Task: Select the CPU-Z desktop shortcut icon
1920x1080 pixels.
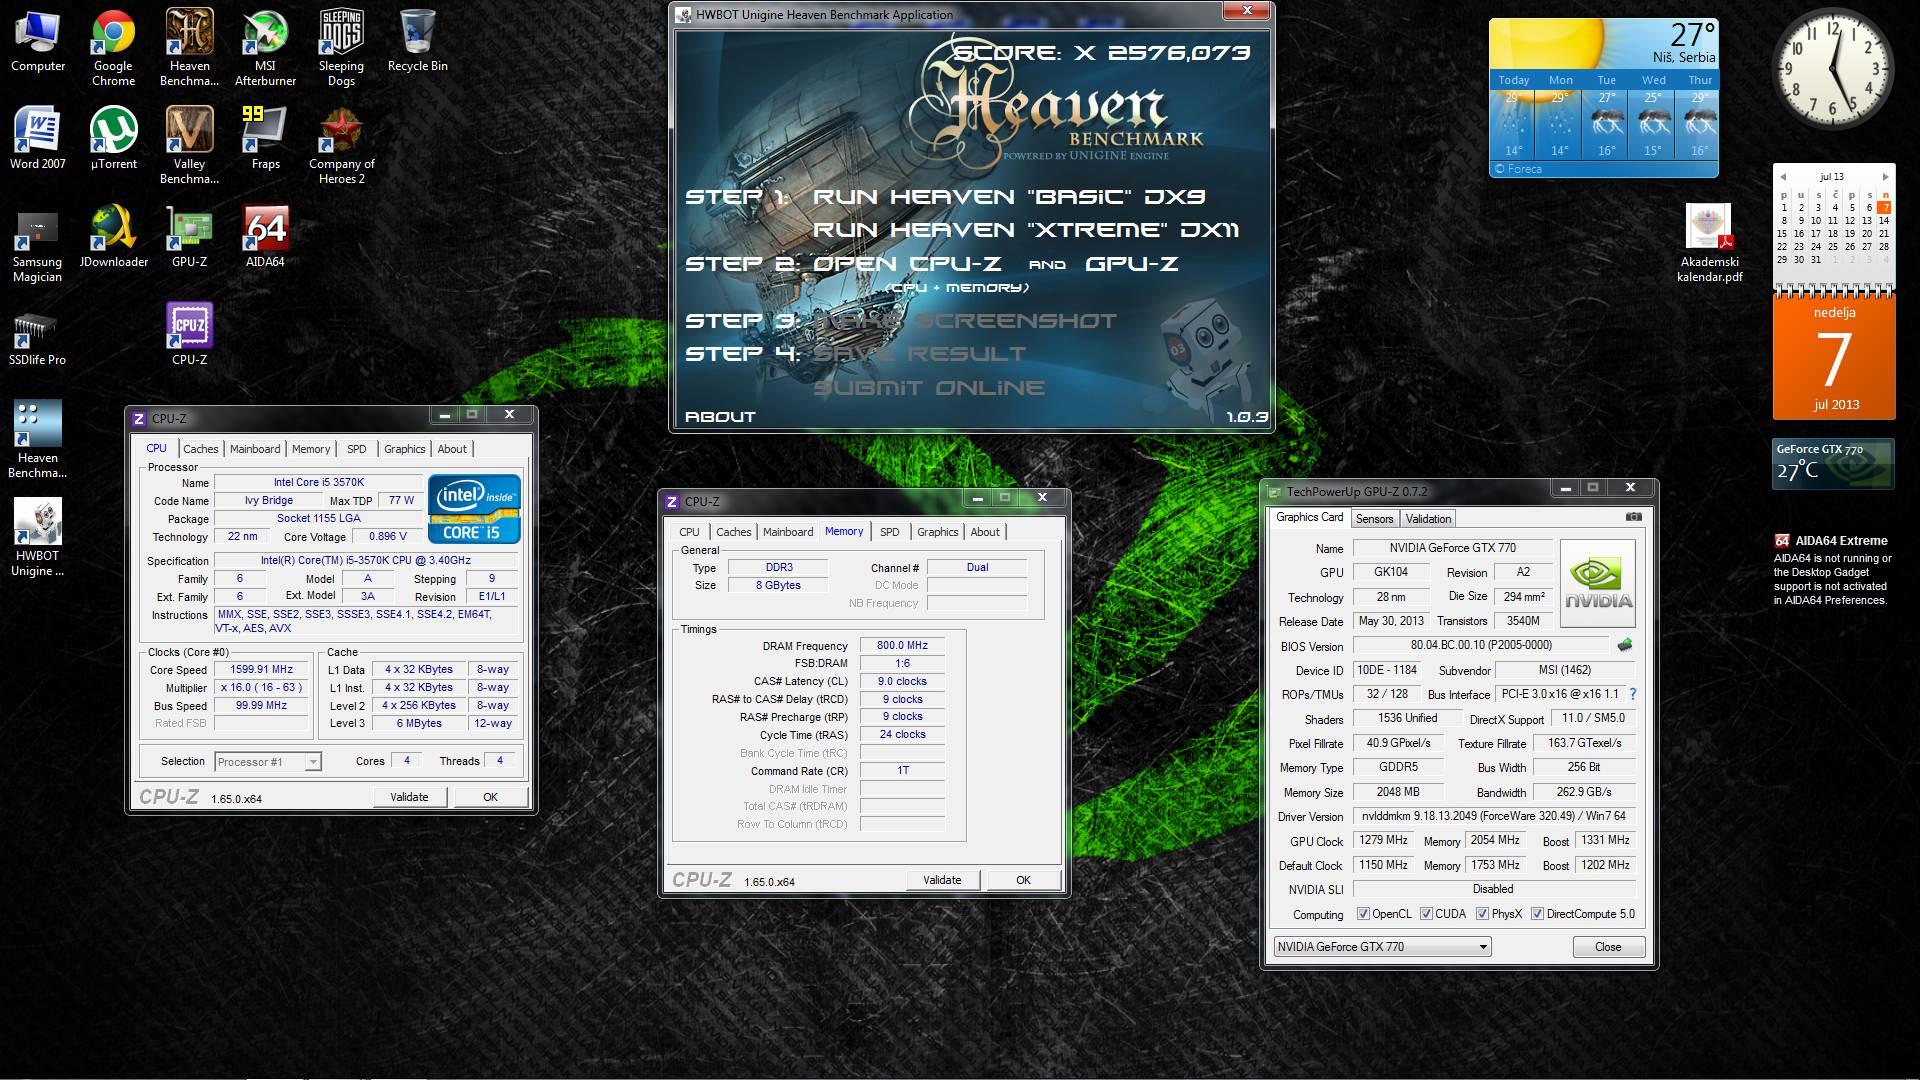Action: coord(189,335)
